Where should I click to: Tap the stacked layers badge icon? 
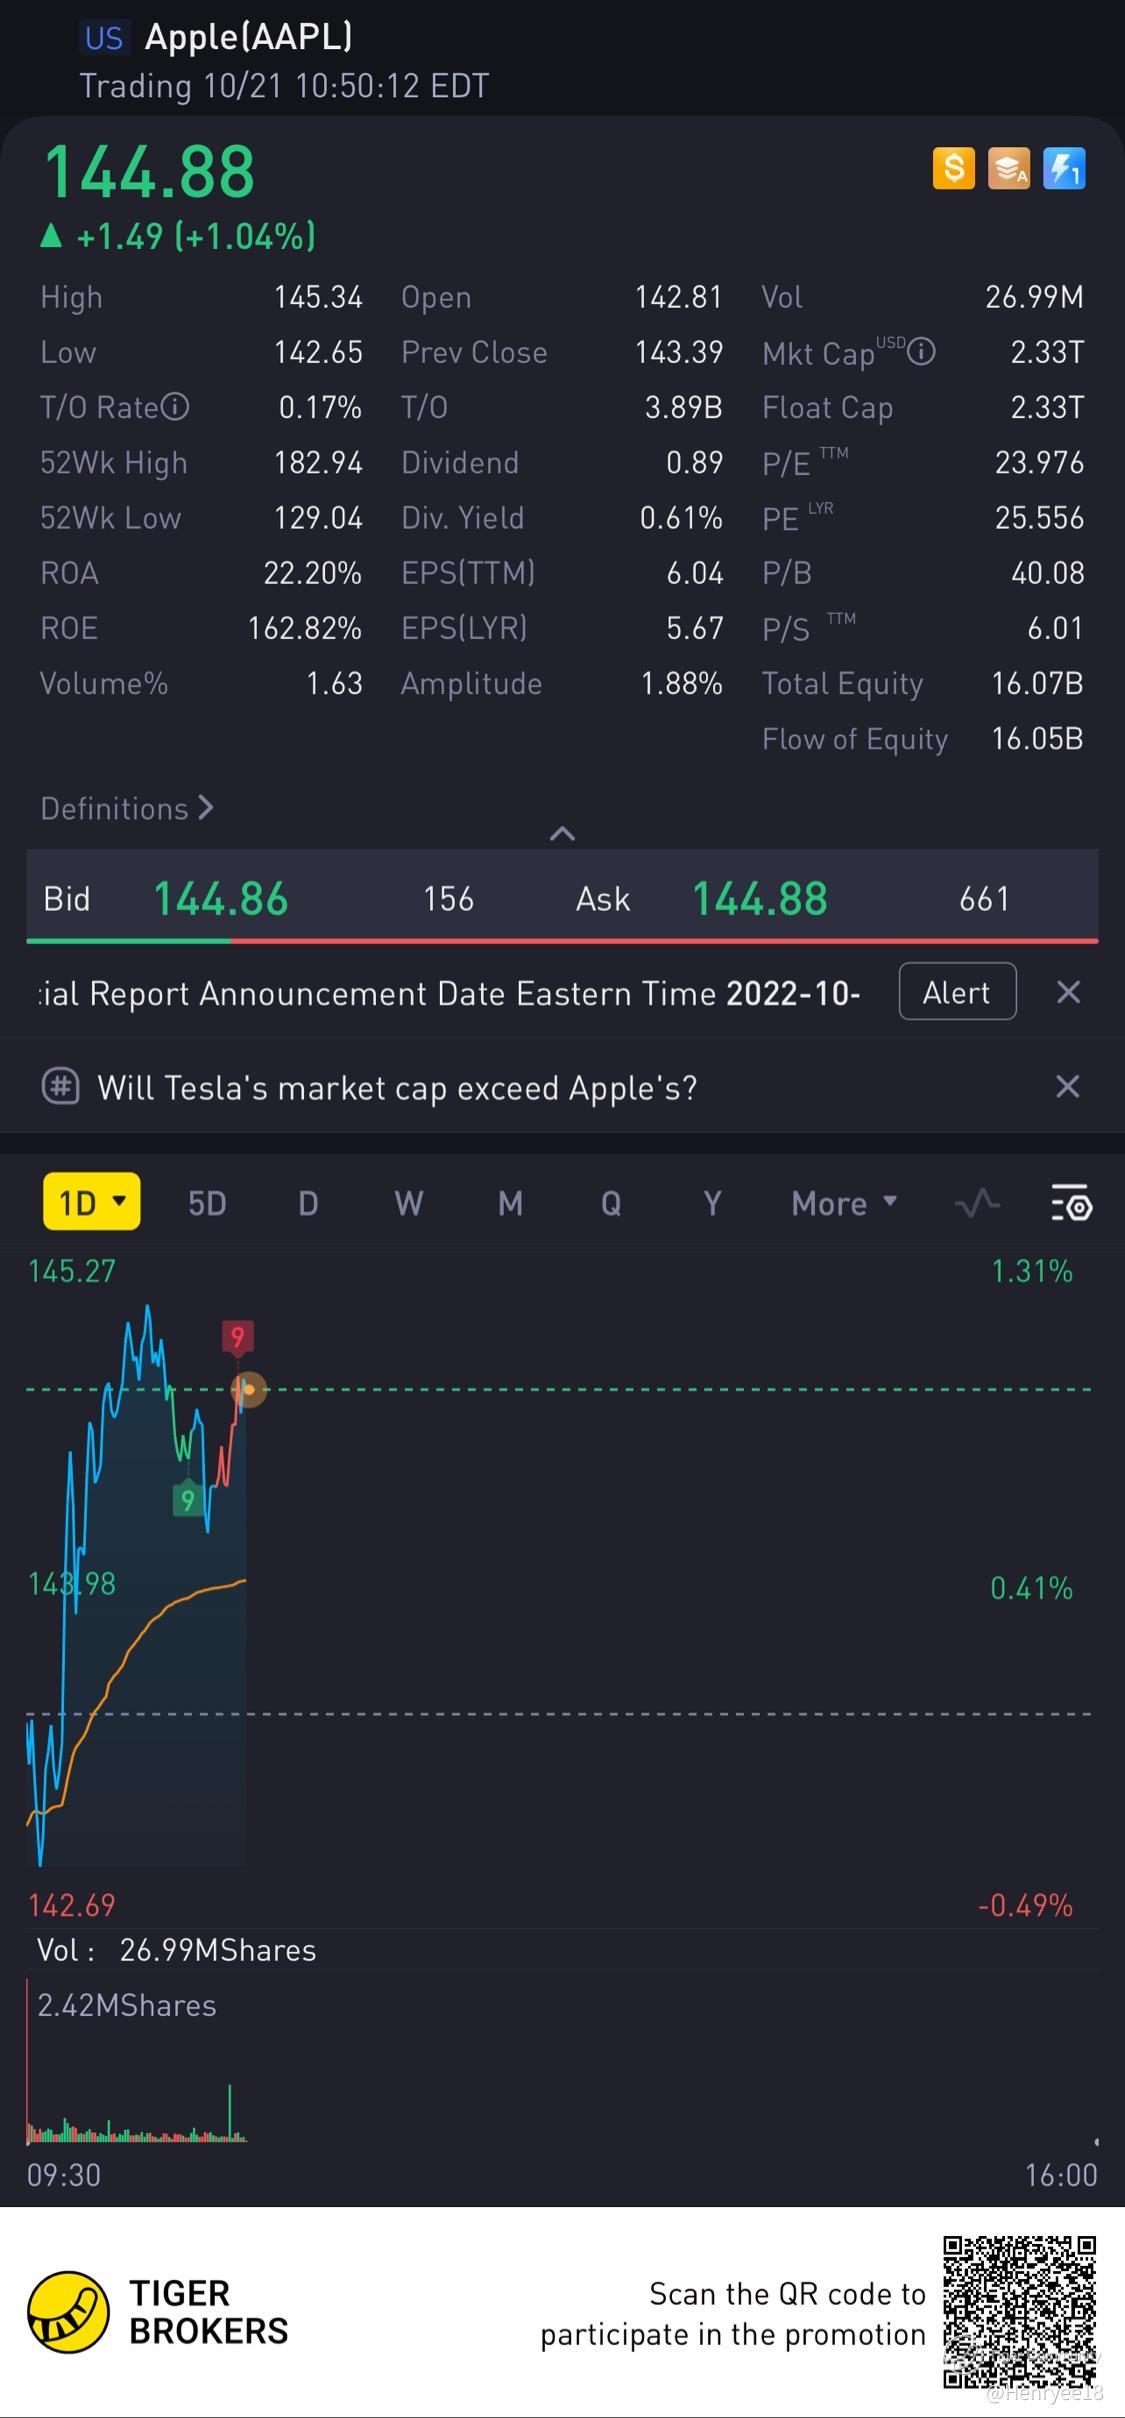pyautogui.click(x=1008, y=168)
